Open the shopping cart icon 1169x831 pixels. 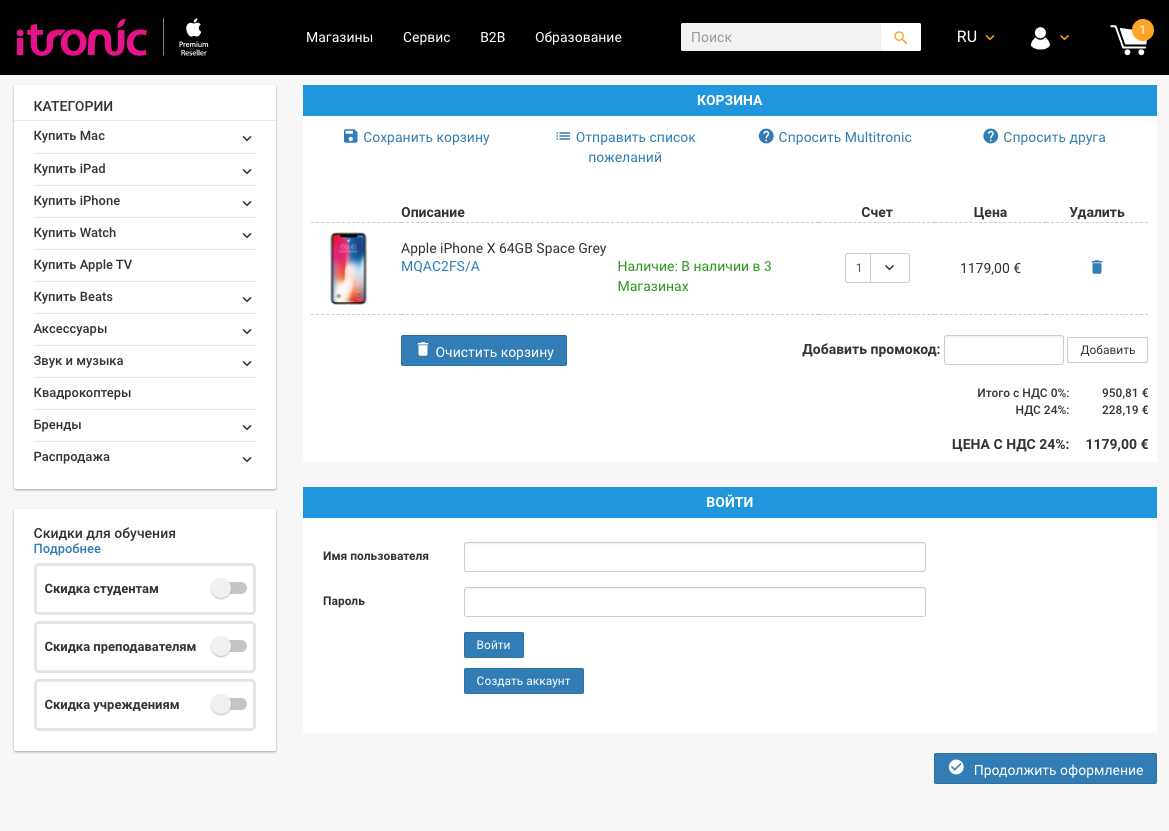[1130, 38]
